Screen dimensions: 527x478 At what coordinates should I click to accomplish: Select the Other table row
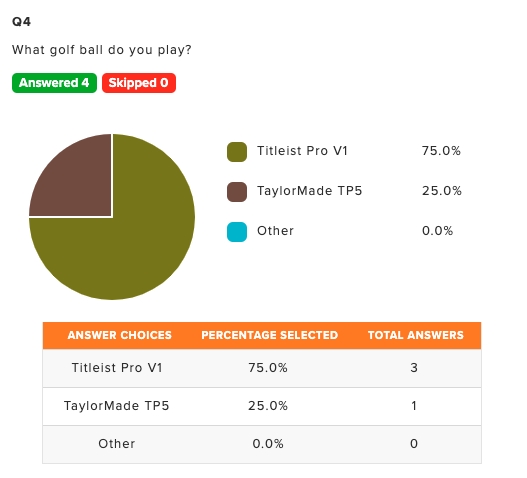tap(262, 444)
